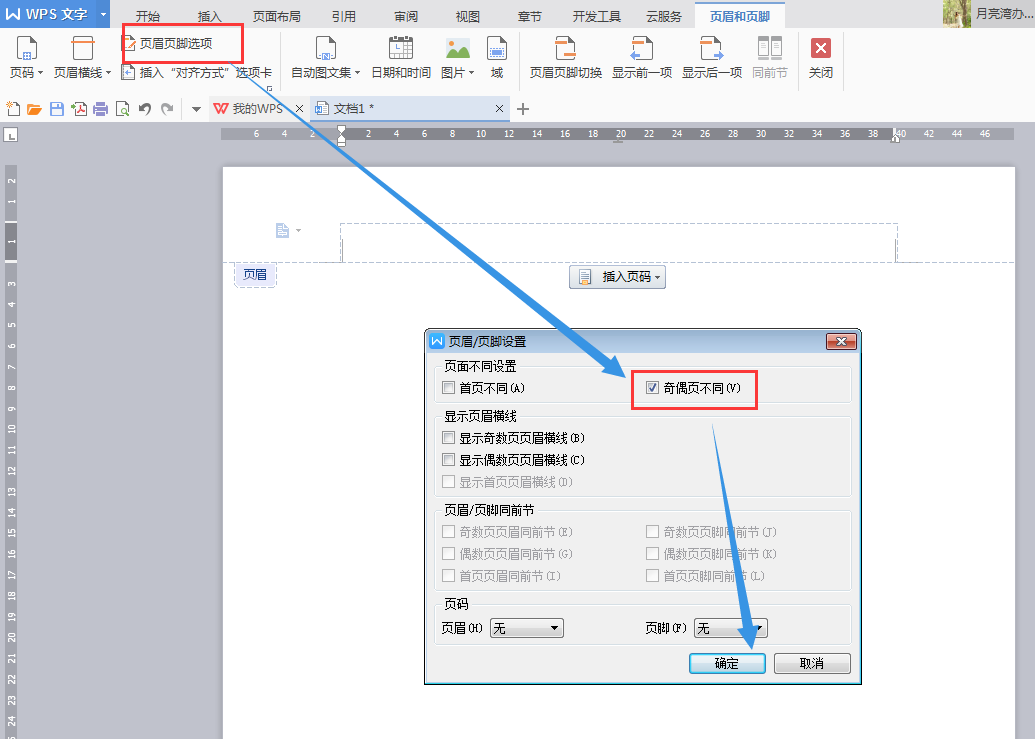
Task: Click the 页眉 label tag
Action: [255, 274]
